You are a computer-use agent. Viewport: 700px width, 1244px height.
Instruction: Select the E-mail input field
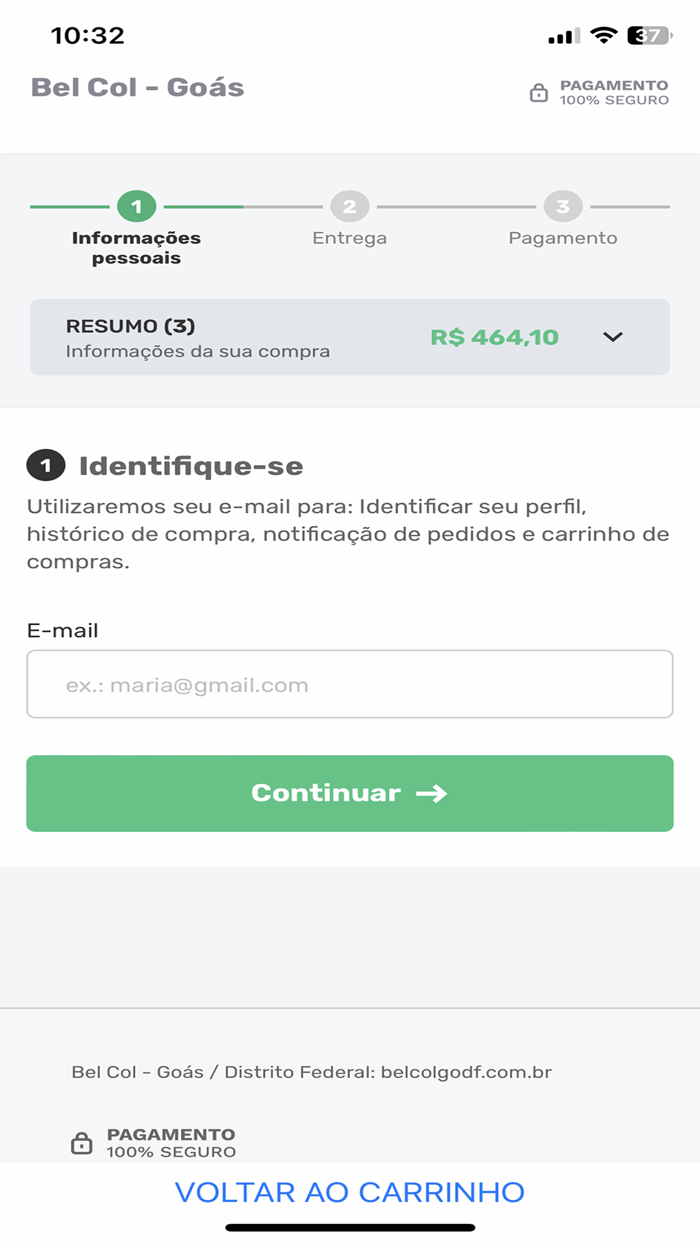coord(350,684)
